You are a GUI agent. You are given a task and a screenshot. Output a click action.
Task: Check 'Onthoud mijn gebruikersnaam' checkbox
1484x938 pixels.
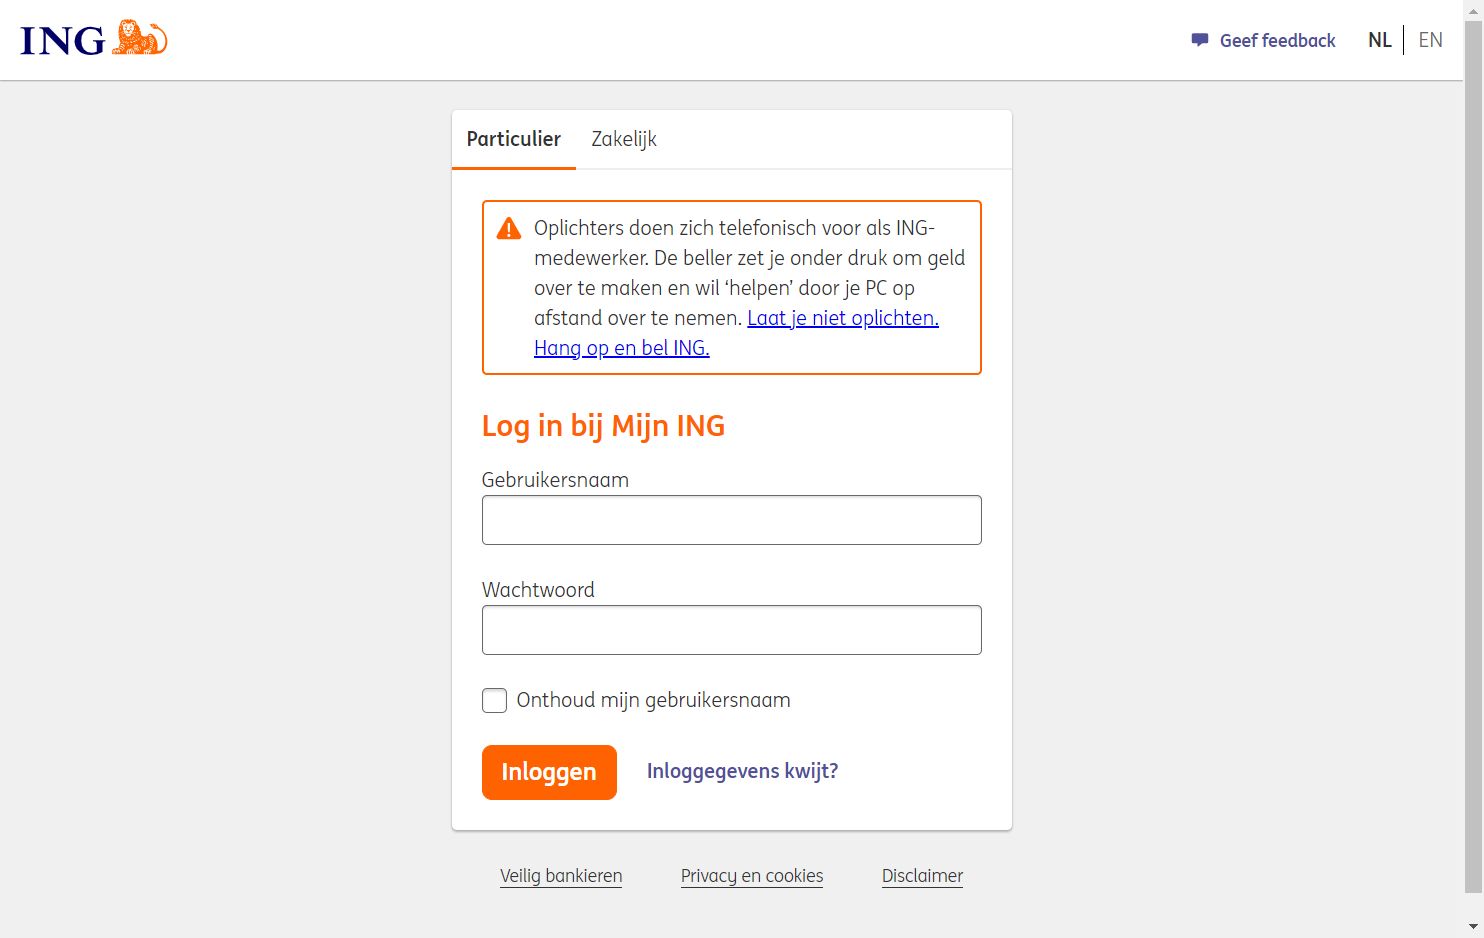click(x=494, y=700)
